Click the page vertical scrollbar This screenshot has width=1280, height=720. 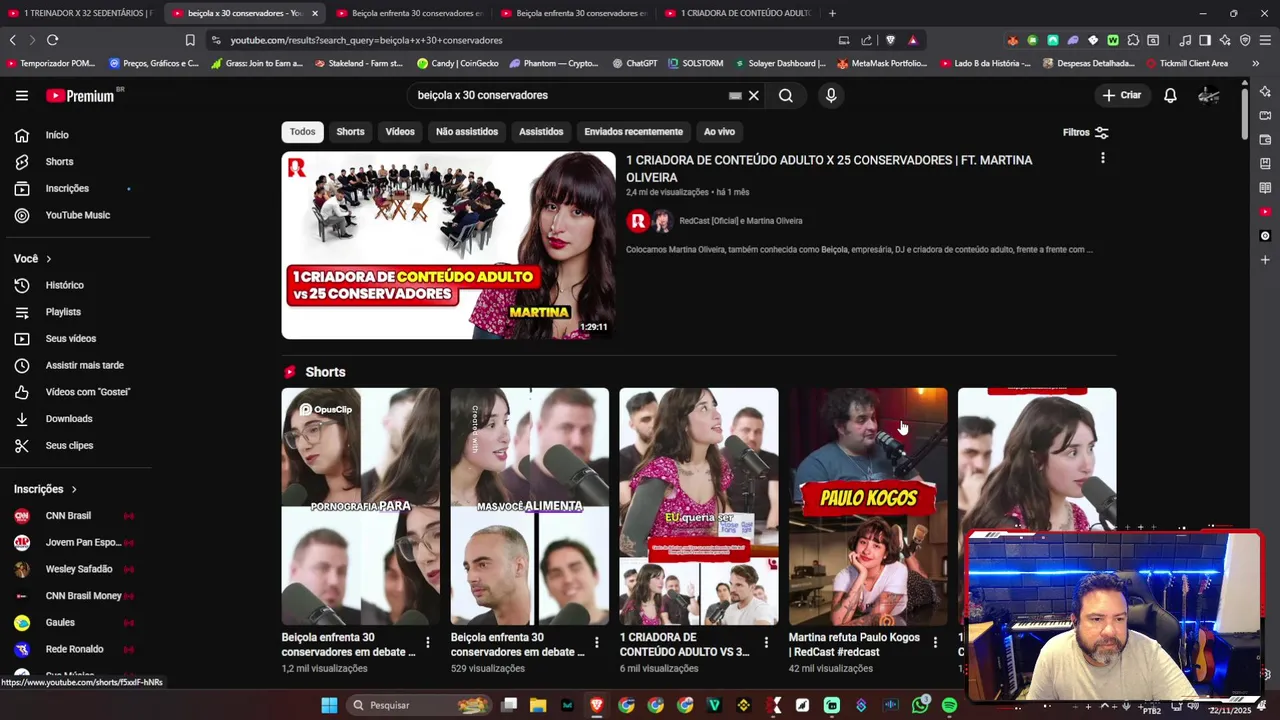coord(1244,115)
